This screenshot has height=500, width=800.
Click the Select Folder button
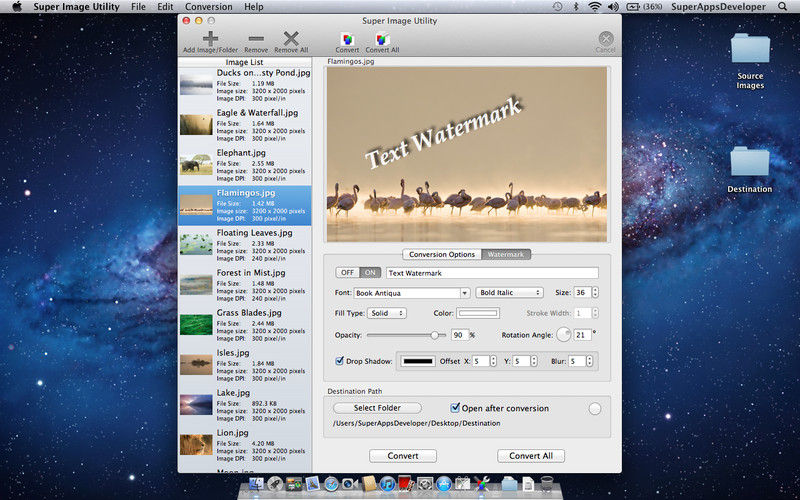378,408
